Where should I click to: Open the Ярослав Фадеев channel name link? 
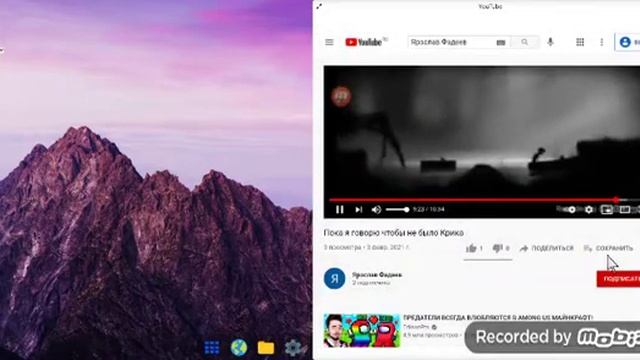[377, 275]
